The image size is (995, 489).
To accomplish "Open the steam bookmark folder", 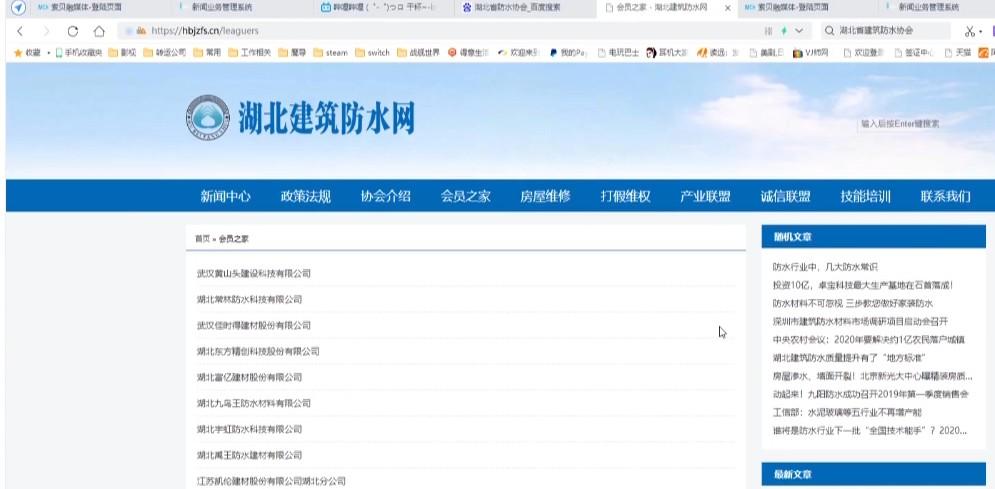I will click(x=329, y=52).
